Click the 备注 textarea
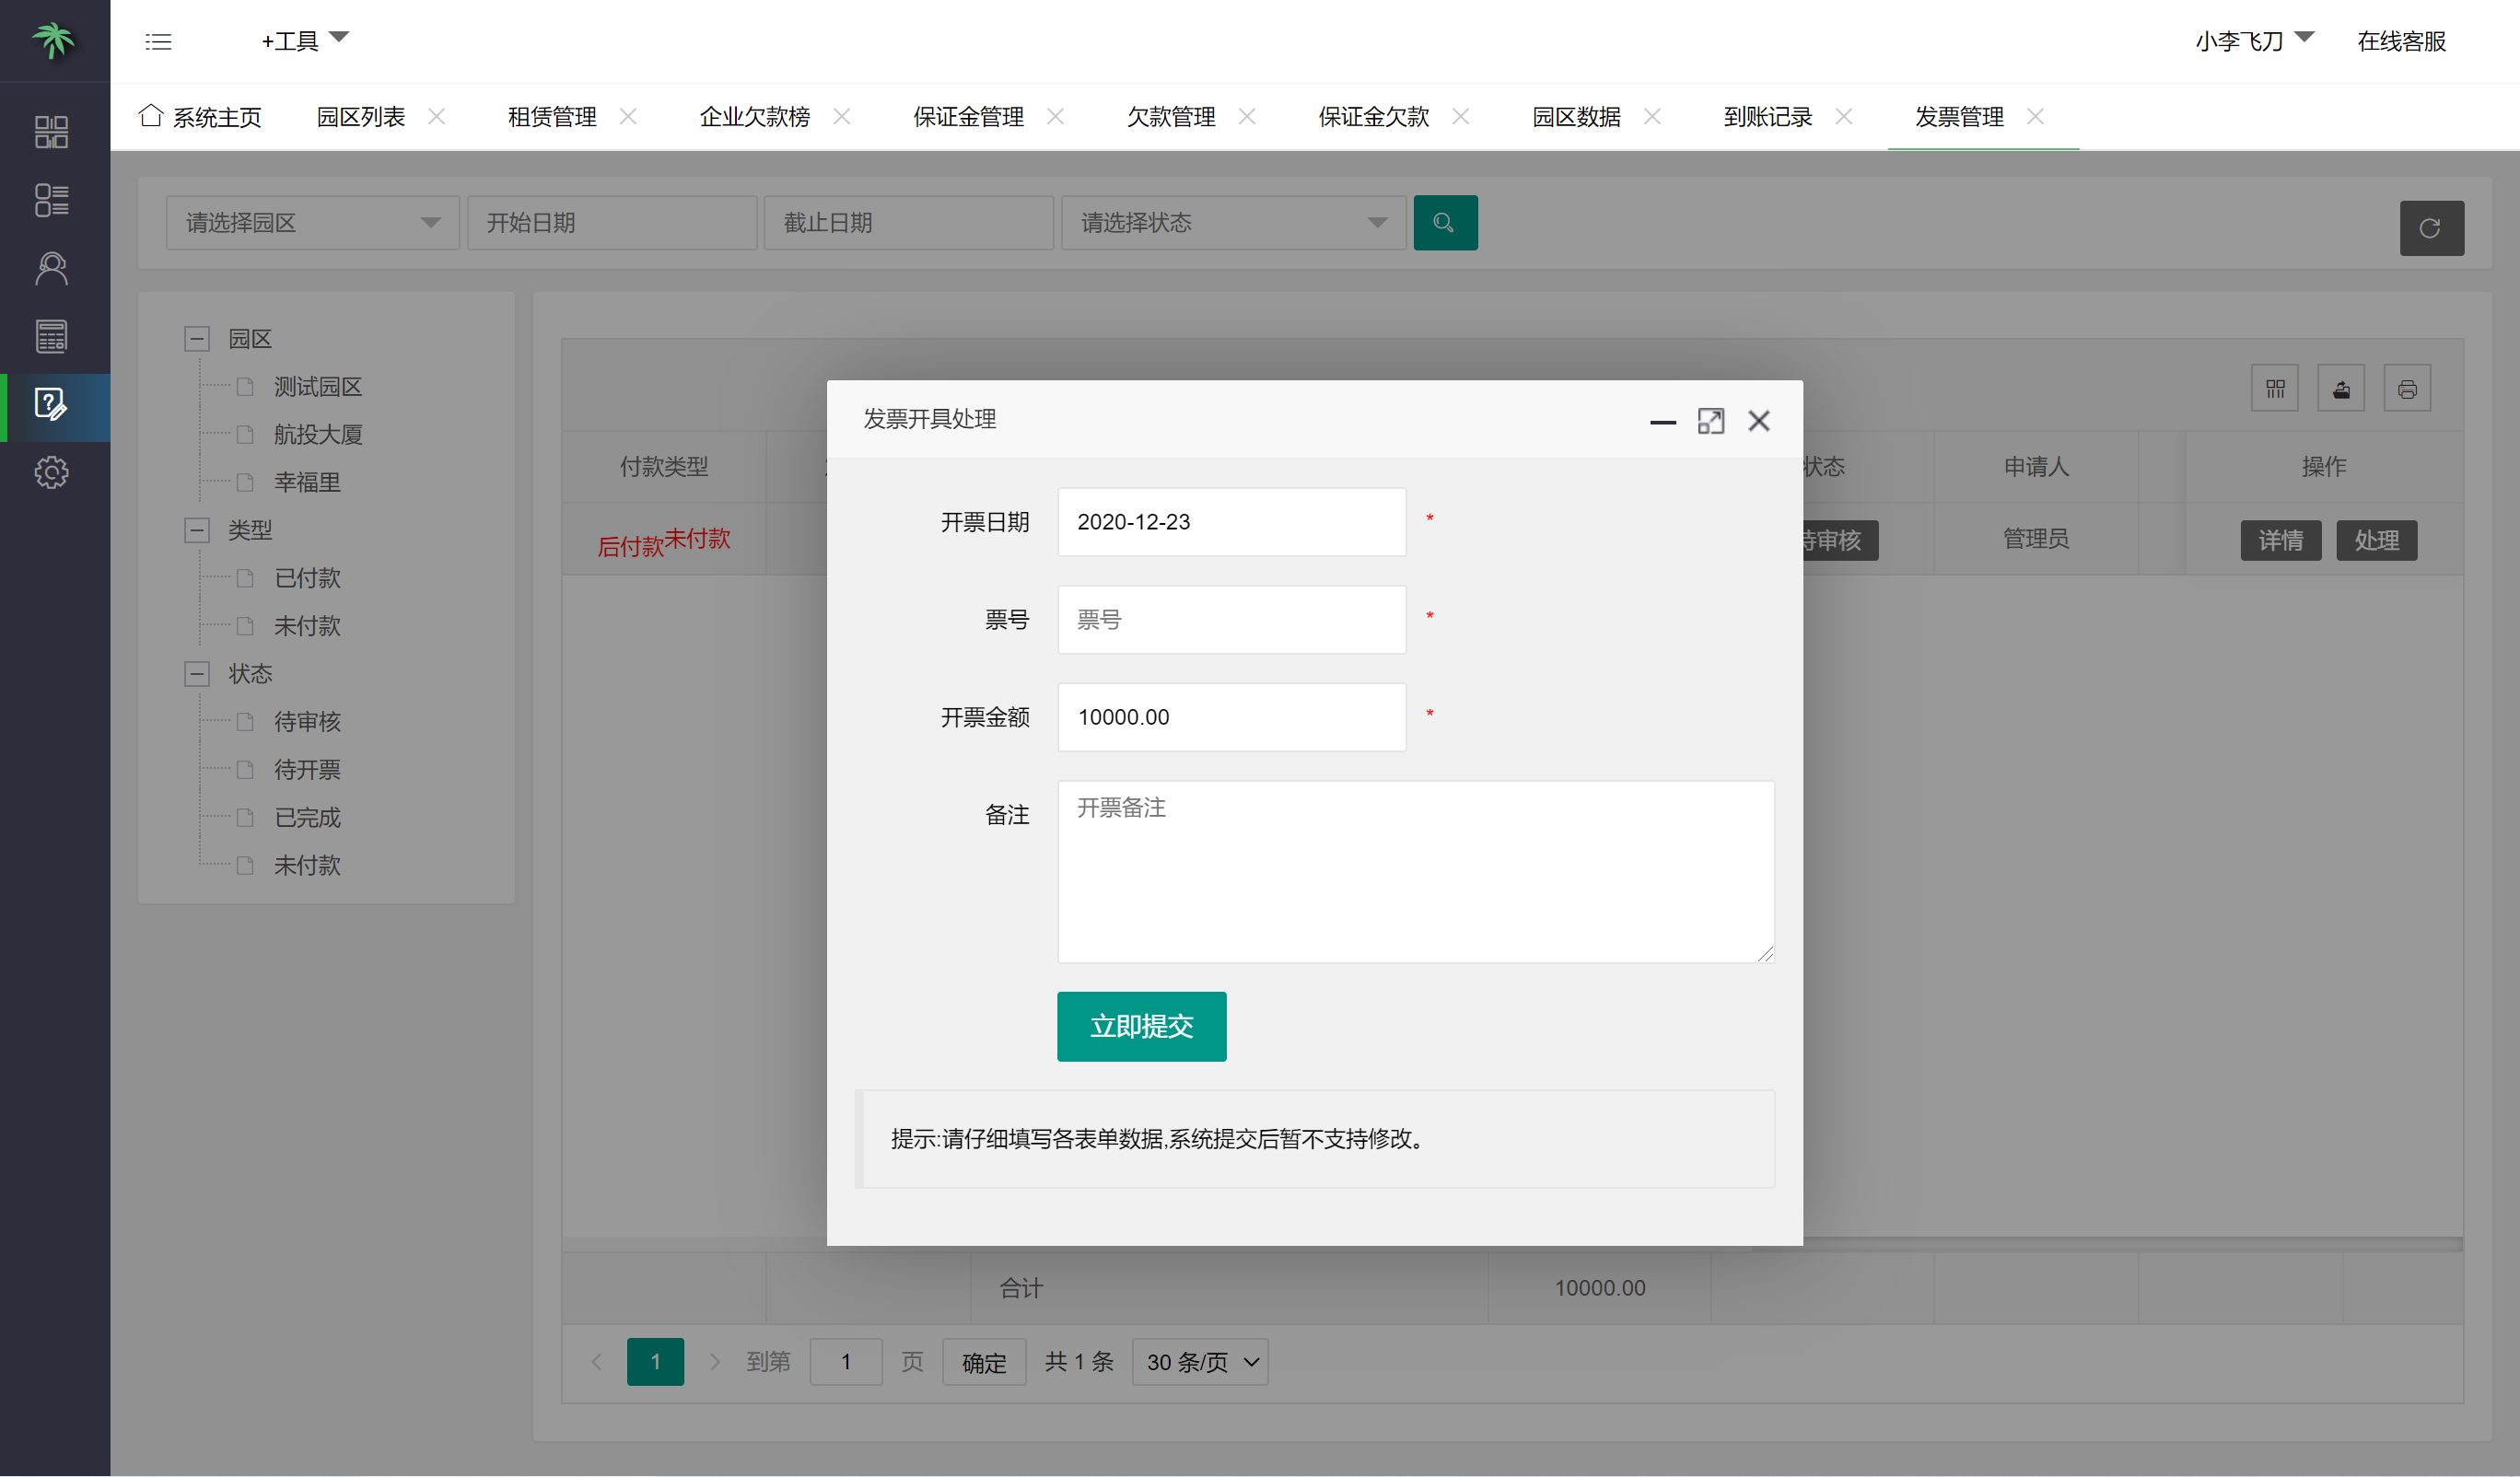The width and height of the screenshot is (2520, 1477). click(x=1416, y=872)
